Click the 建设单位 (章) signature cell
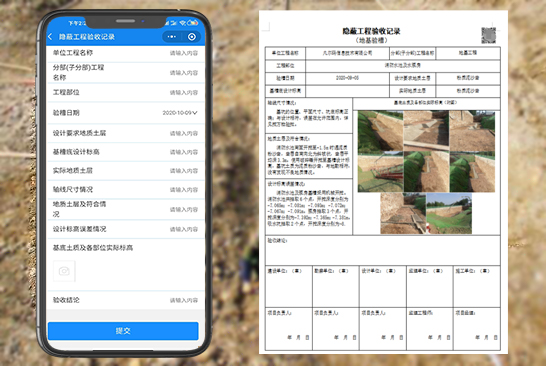Viewport: 546px width, 366px height. tap(289, 287)
